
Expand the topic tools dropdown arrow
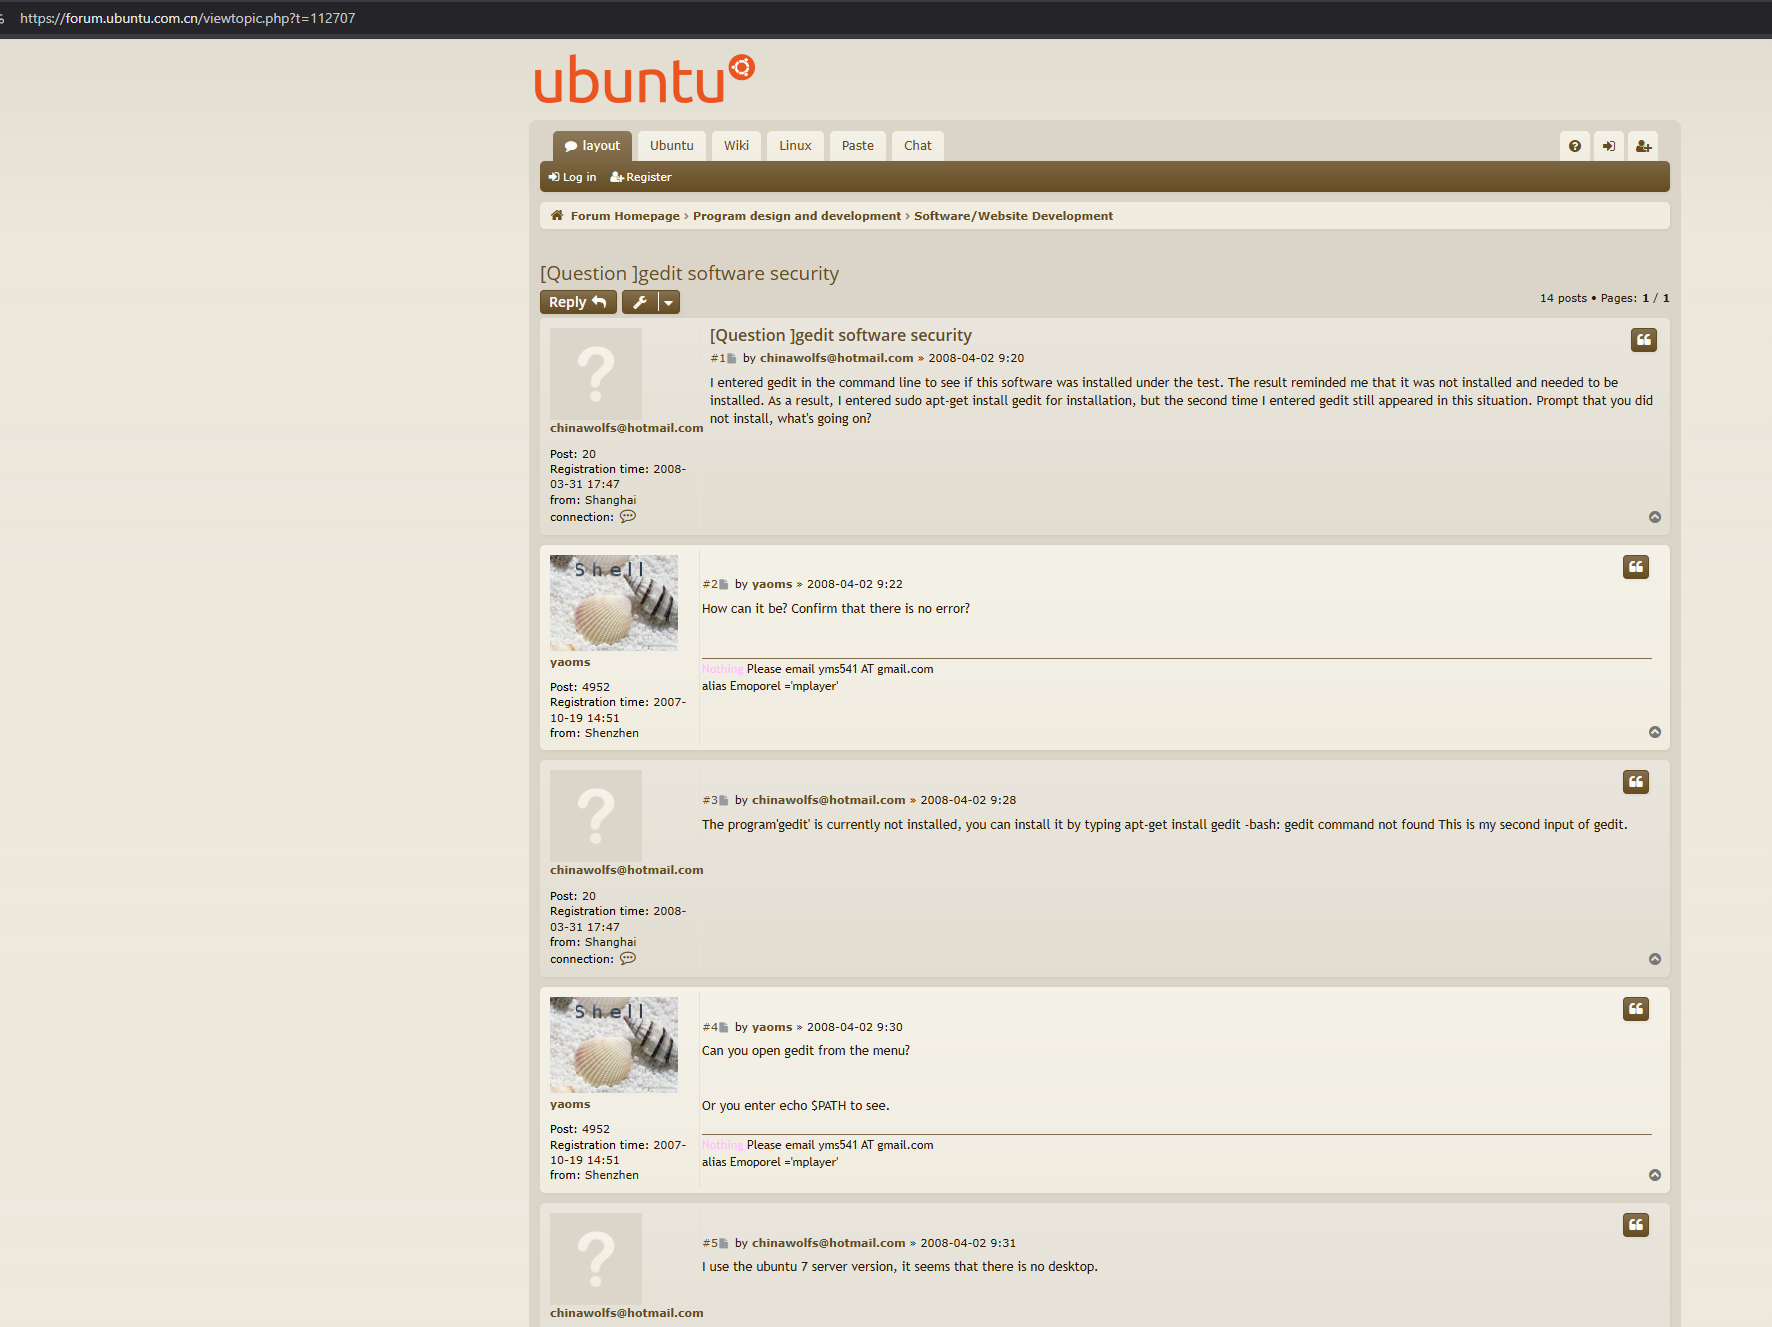(669, 302)
